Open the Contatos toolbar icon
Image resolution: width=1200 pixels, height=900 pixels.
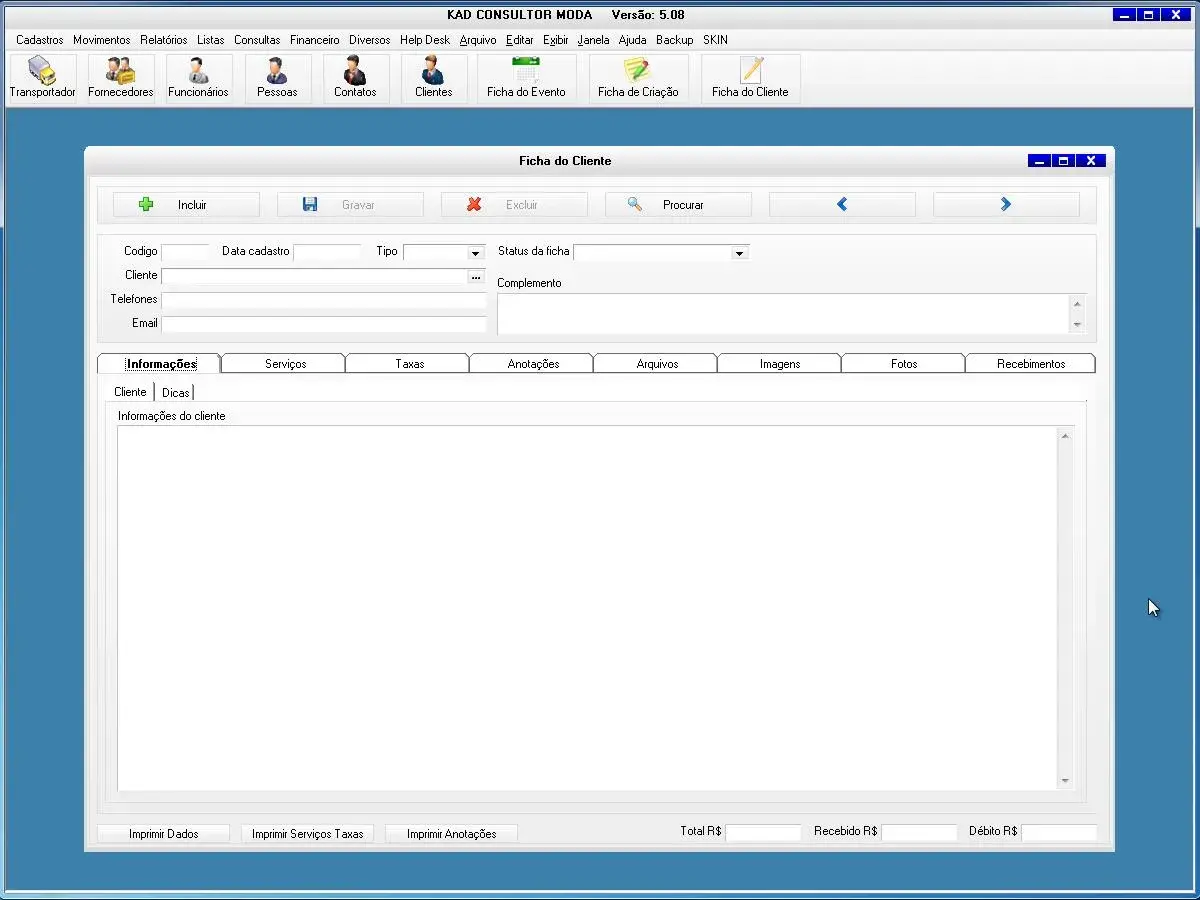point(355,72)
